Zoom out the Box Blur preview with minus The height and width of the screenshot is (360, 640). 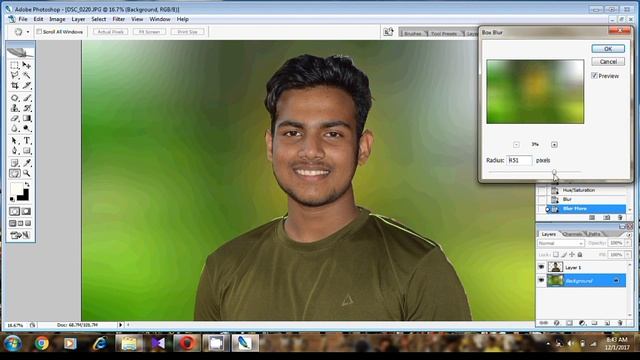[516, 144]
